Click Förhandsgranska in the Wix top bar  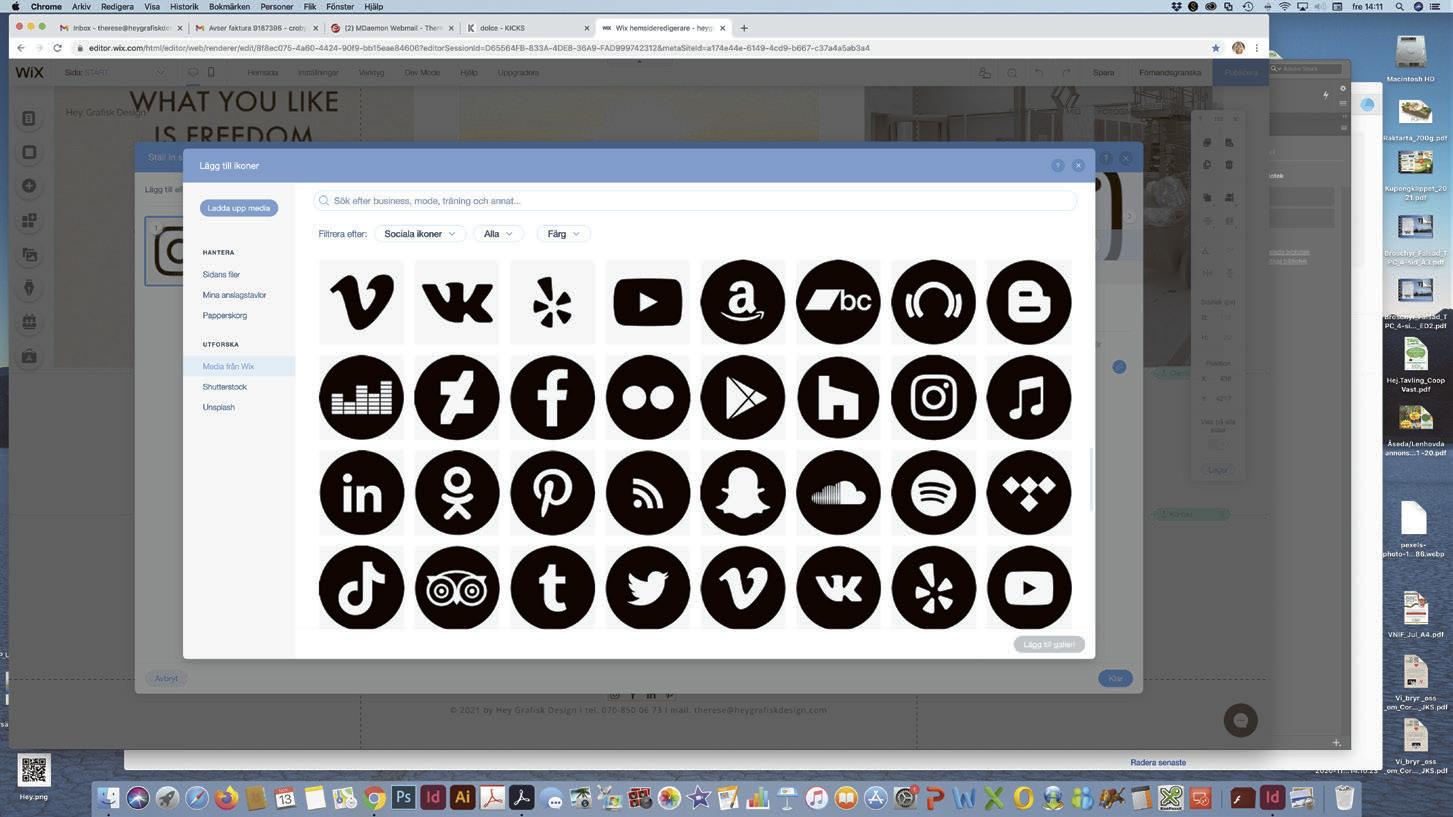(1170, 72)
